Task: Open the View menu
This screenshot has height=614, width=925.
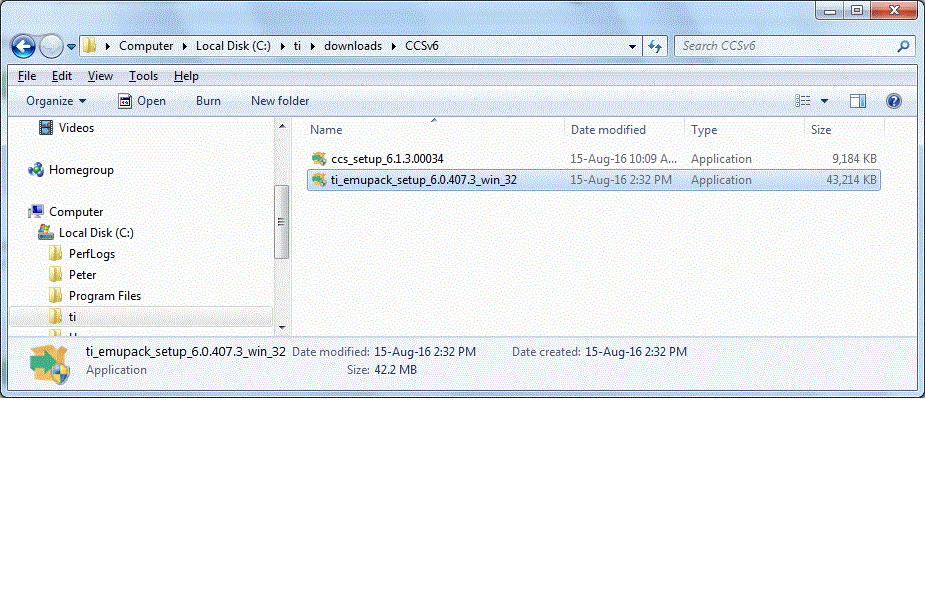Action: pyautogui.click(x=100, y=76)
